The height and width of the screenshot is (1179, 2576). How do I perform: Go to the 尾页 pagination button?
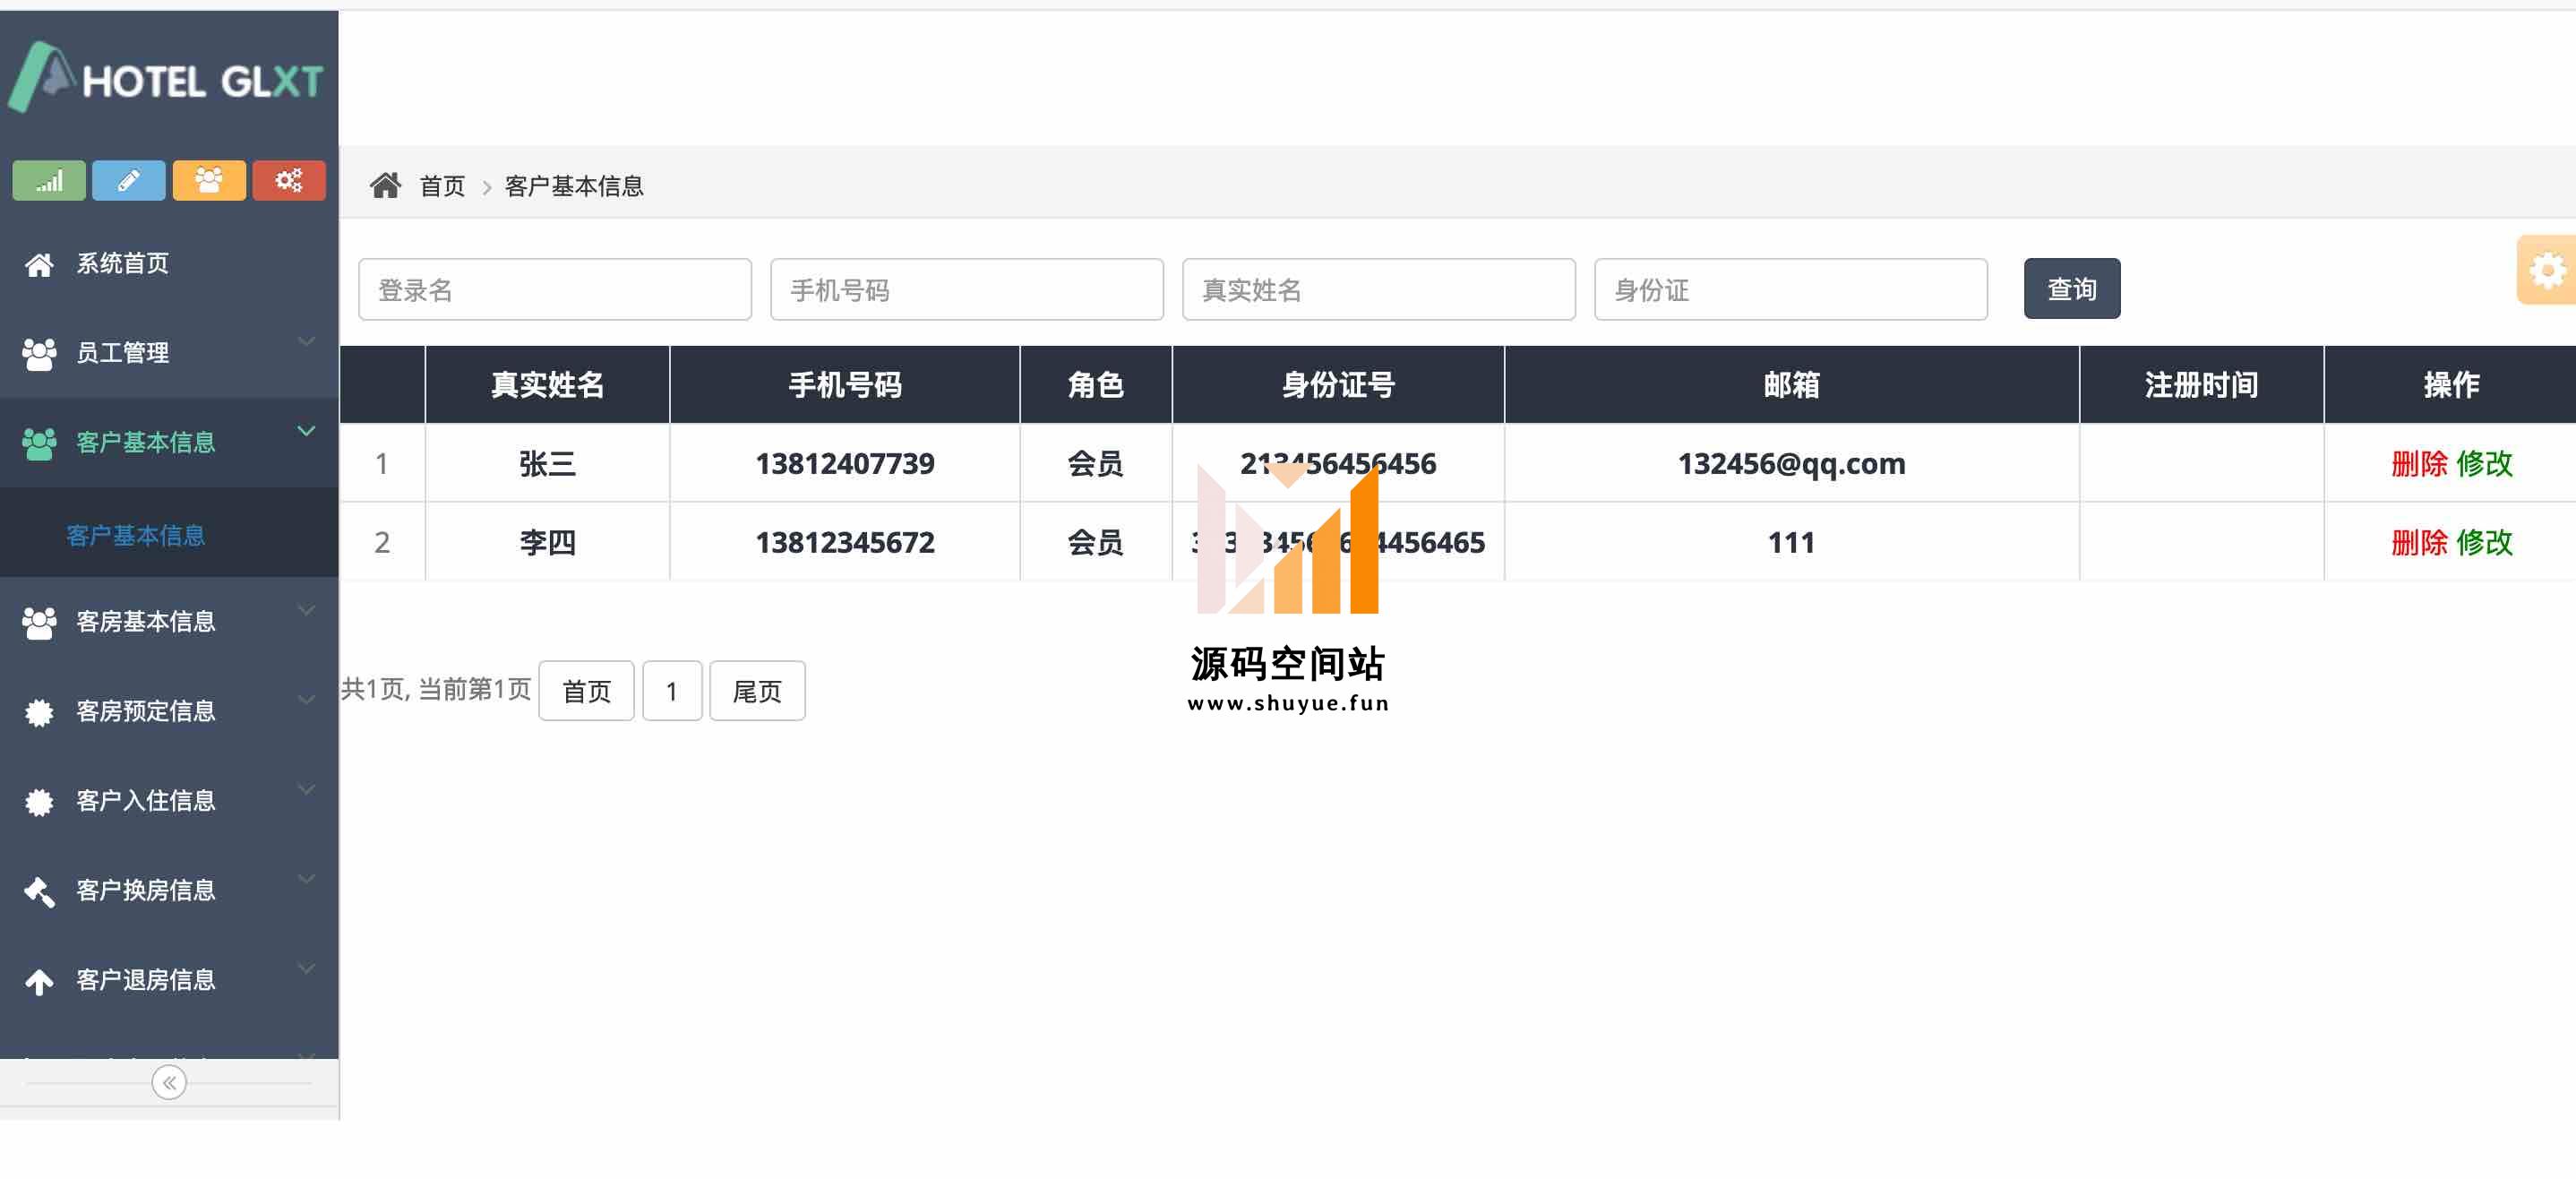[x=756, y=691]
